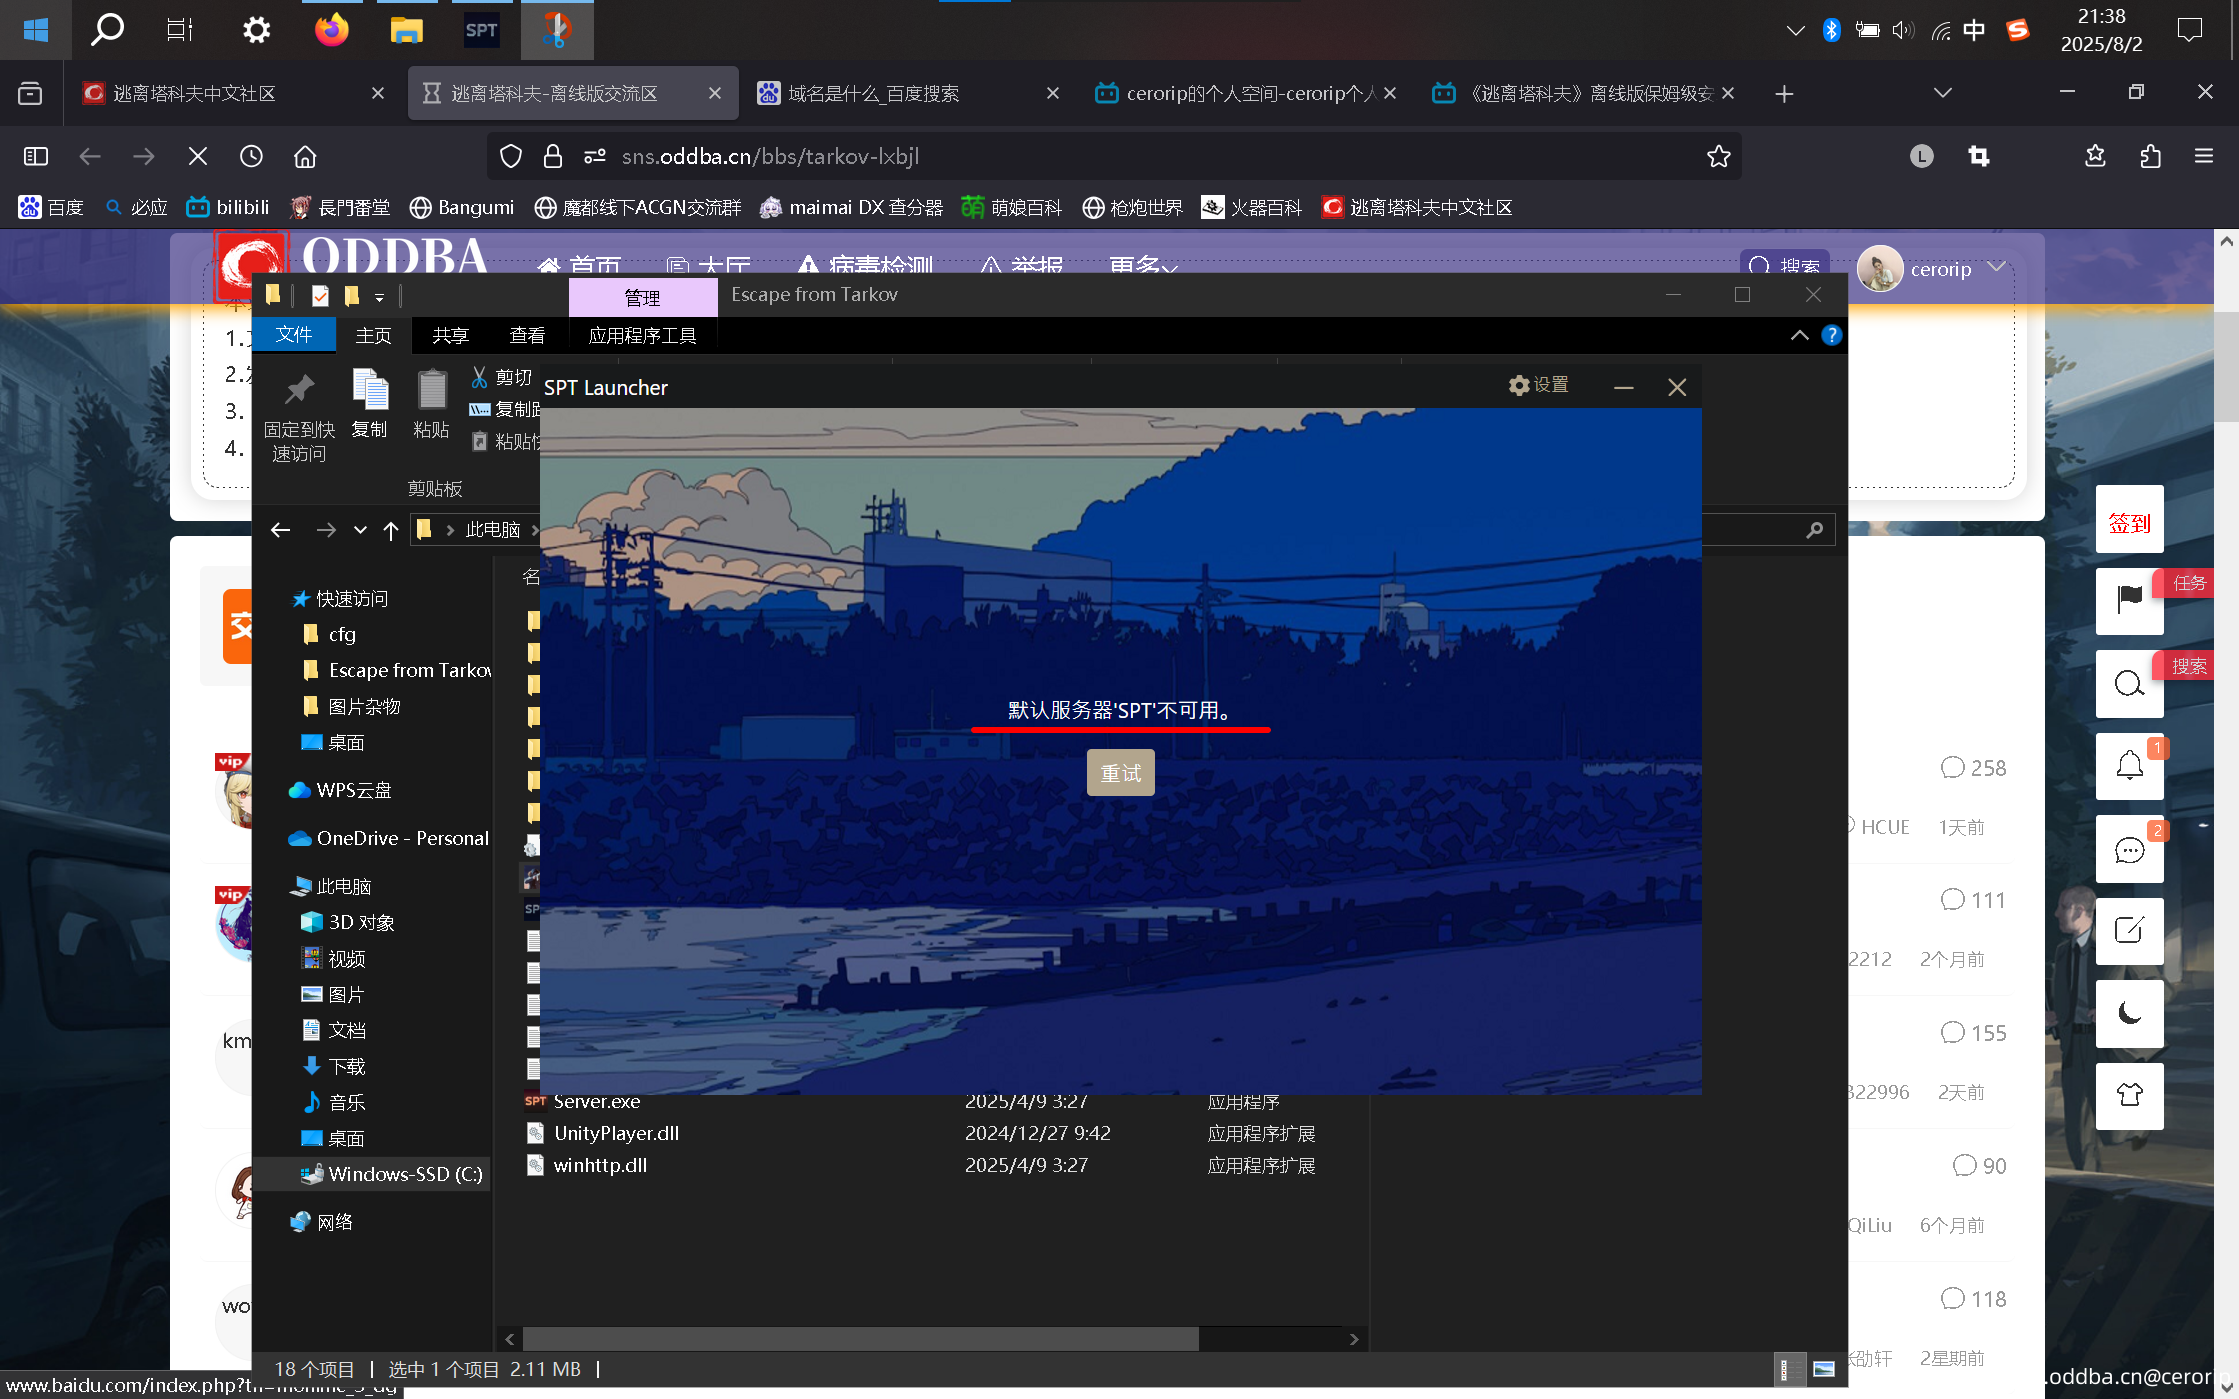The image size is (2239, 1399).
Task: Click the site shield tracking protection icon
Action: pos(511,156)
